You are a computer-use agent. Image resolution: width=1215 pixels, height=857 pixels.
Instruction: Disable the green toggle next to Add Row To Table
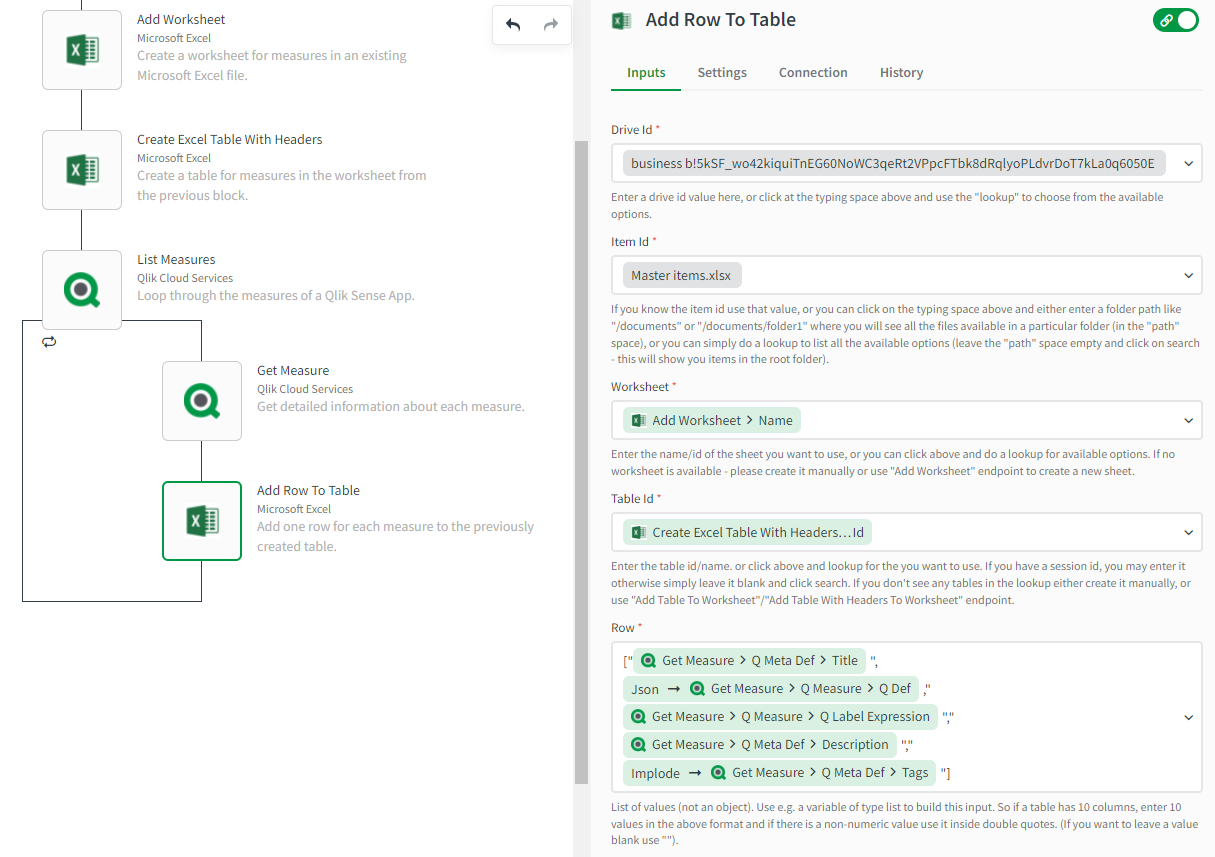point(1176,20)
